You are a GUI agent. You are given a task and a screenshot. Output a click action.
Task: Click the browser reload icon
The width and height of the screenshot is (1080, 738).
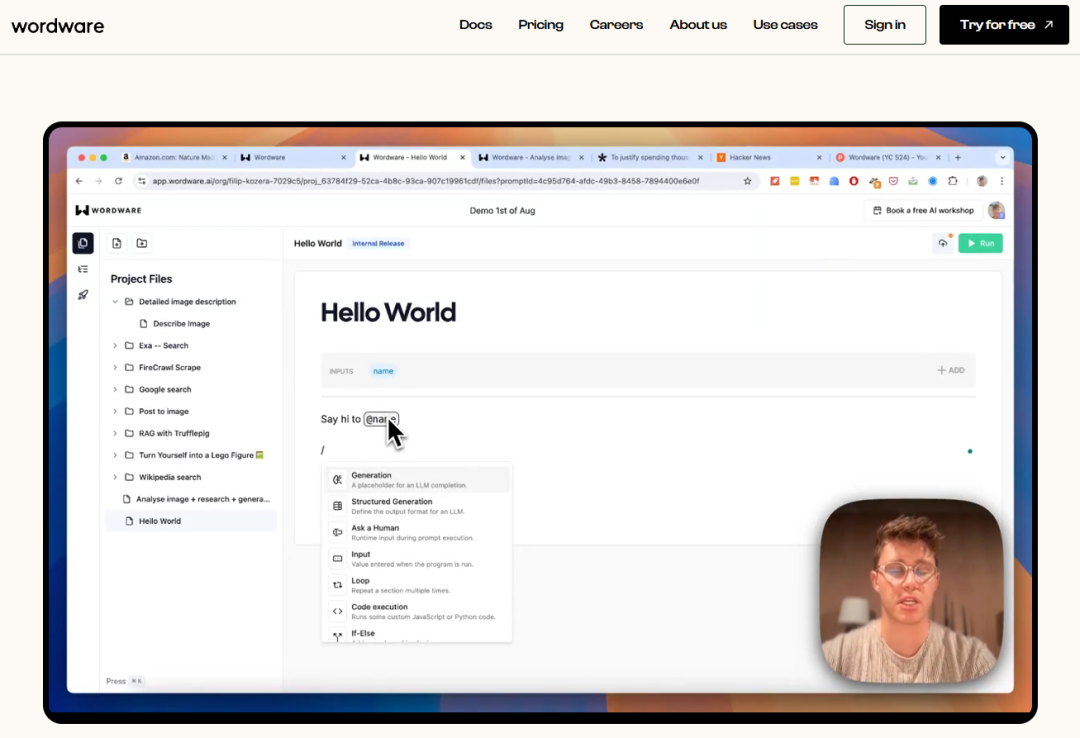pyautogui.click(x=118, y=181)
